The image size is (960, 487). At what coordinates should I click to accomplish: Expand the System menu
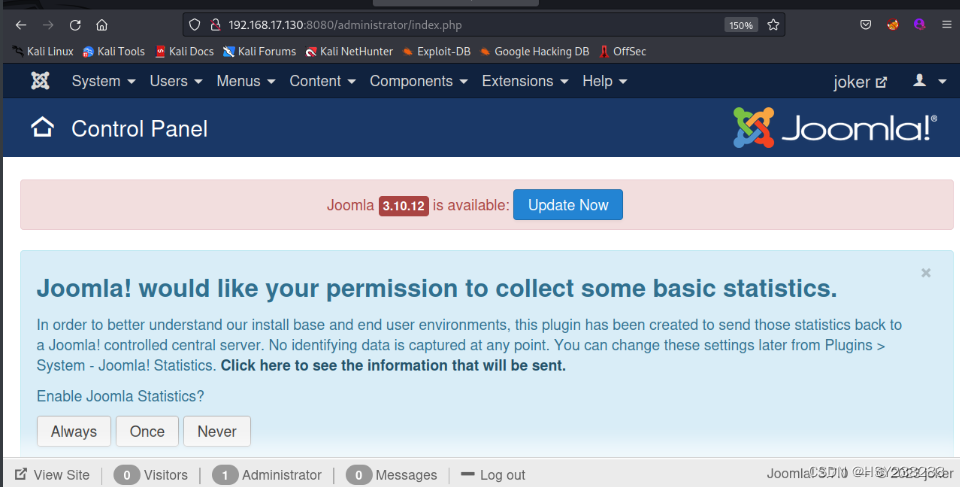pyautogui.click(x=103, y=81)
